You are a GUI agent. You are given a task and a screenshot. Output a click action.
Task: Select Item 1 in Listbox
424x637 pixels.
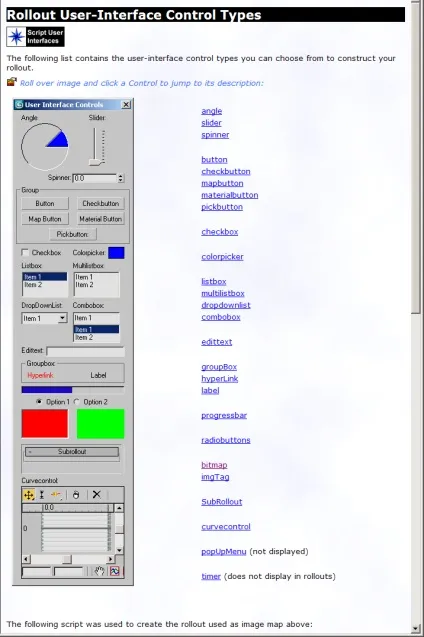[x=44, y=277]
